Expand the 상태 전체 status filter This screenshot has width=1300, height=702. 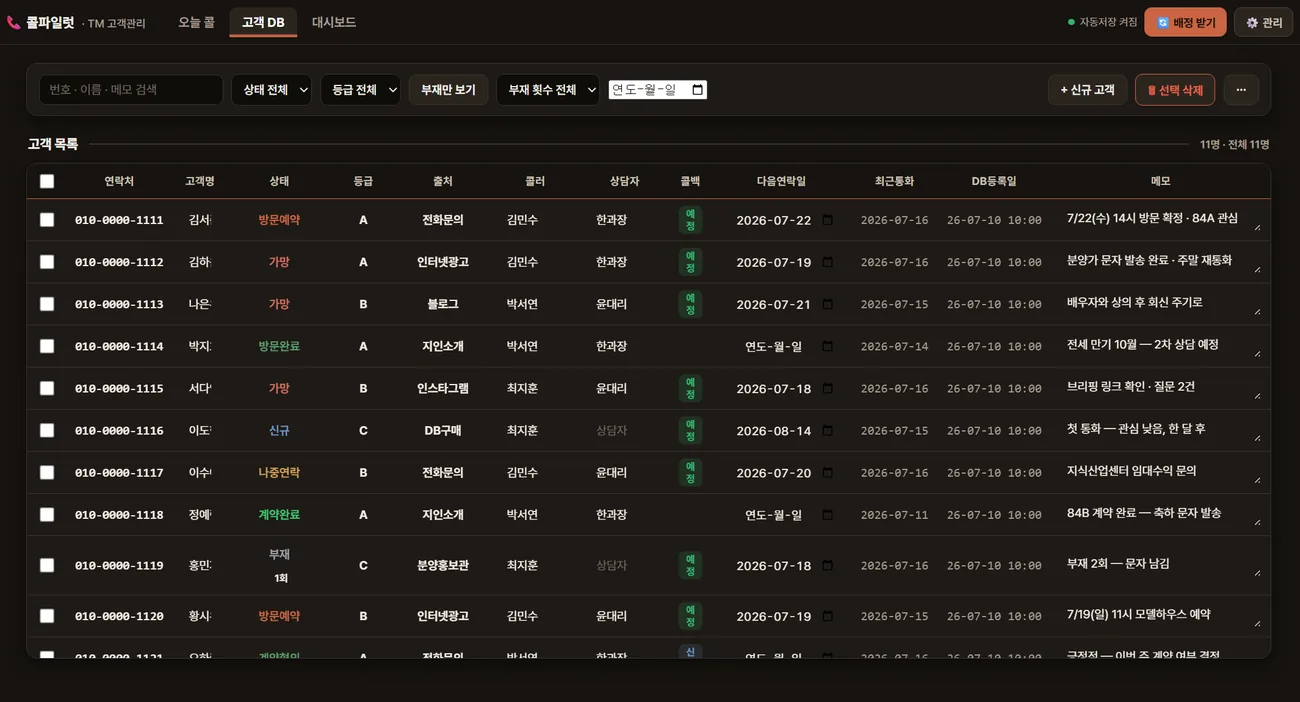271,90
